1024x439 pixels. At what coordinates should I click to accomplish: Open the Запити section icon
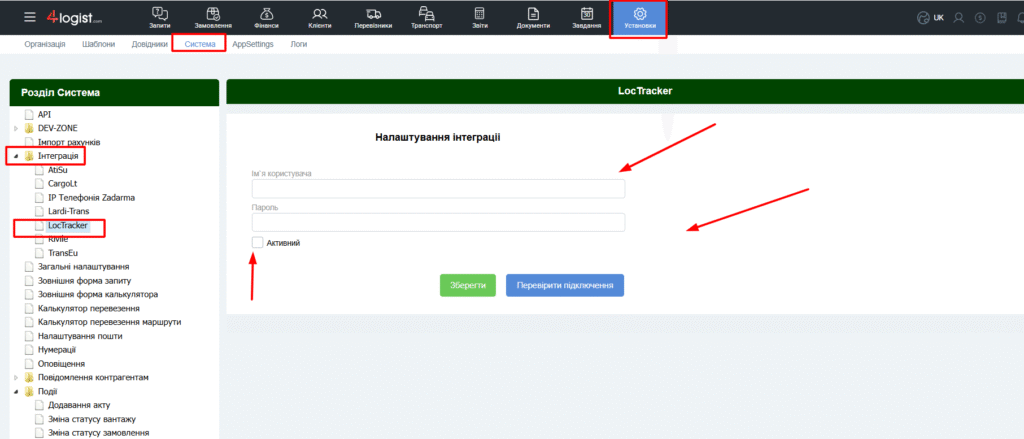(x=160, y=13)
